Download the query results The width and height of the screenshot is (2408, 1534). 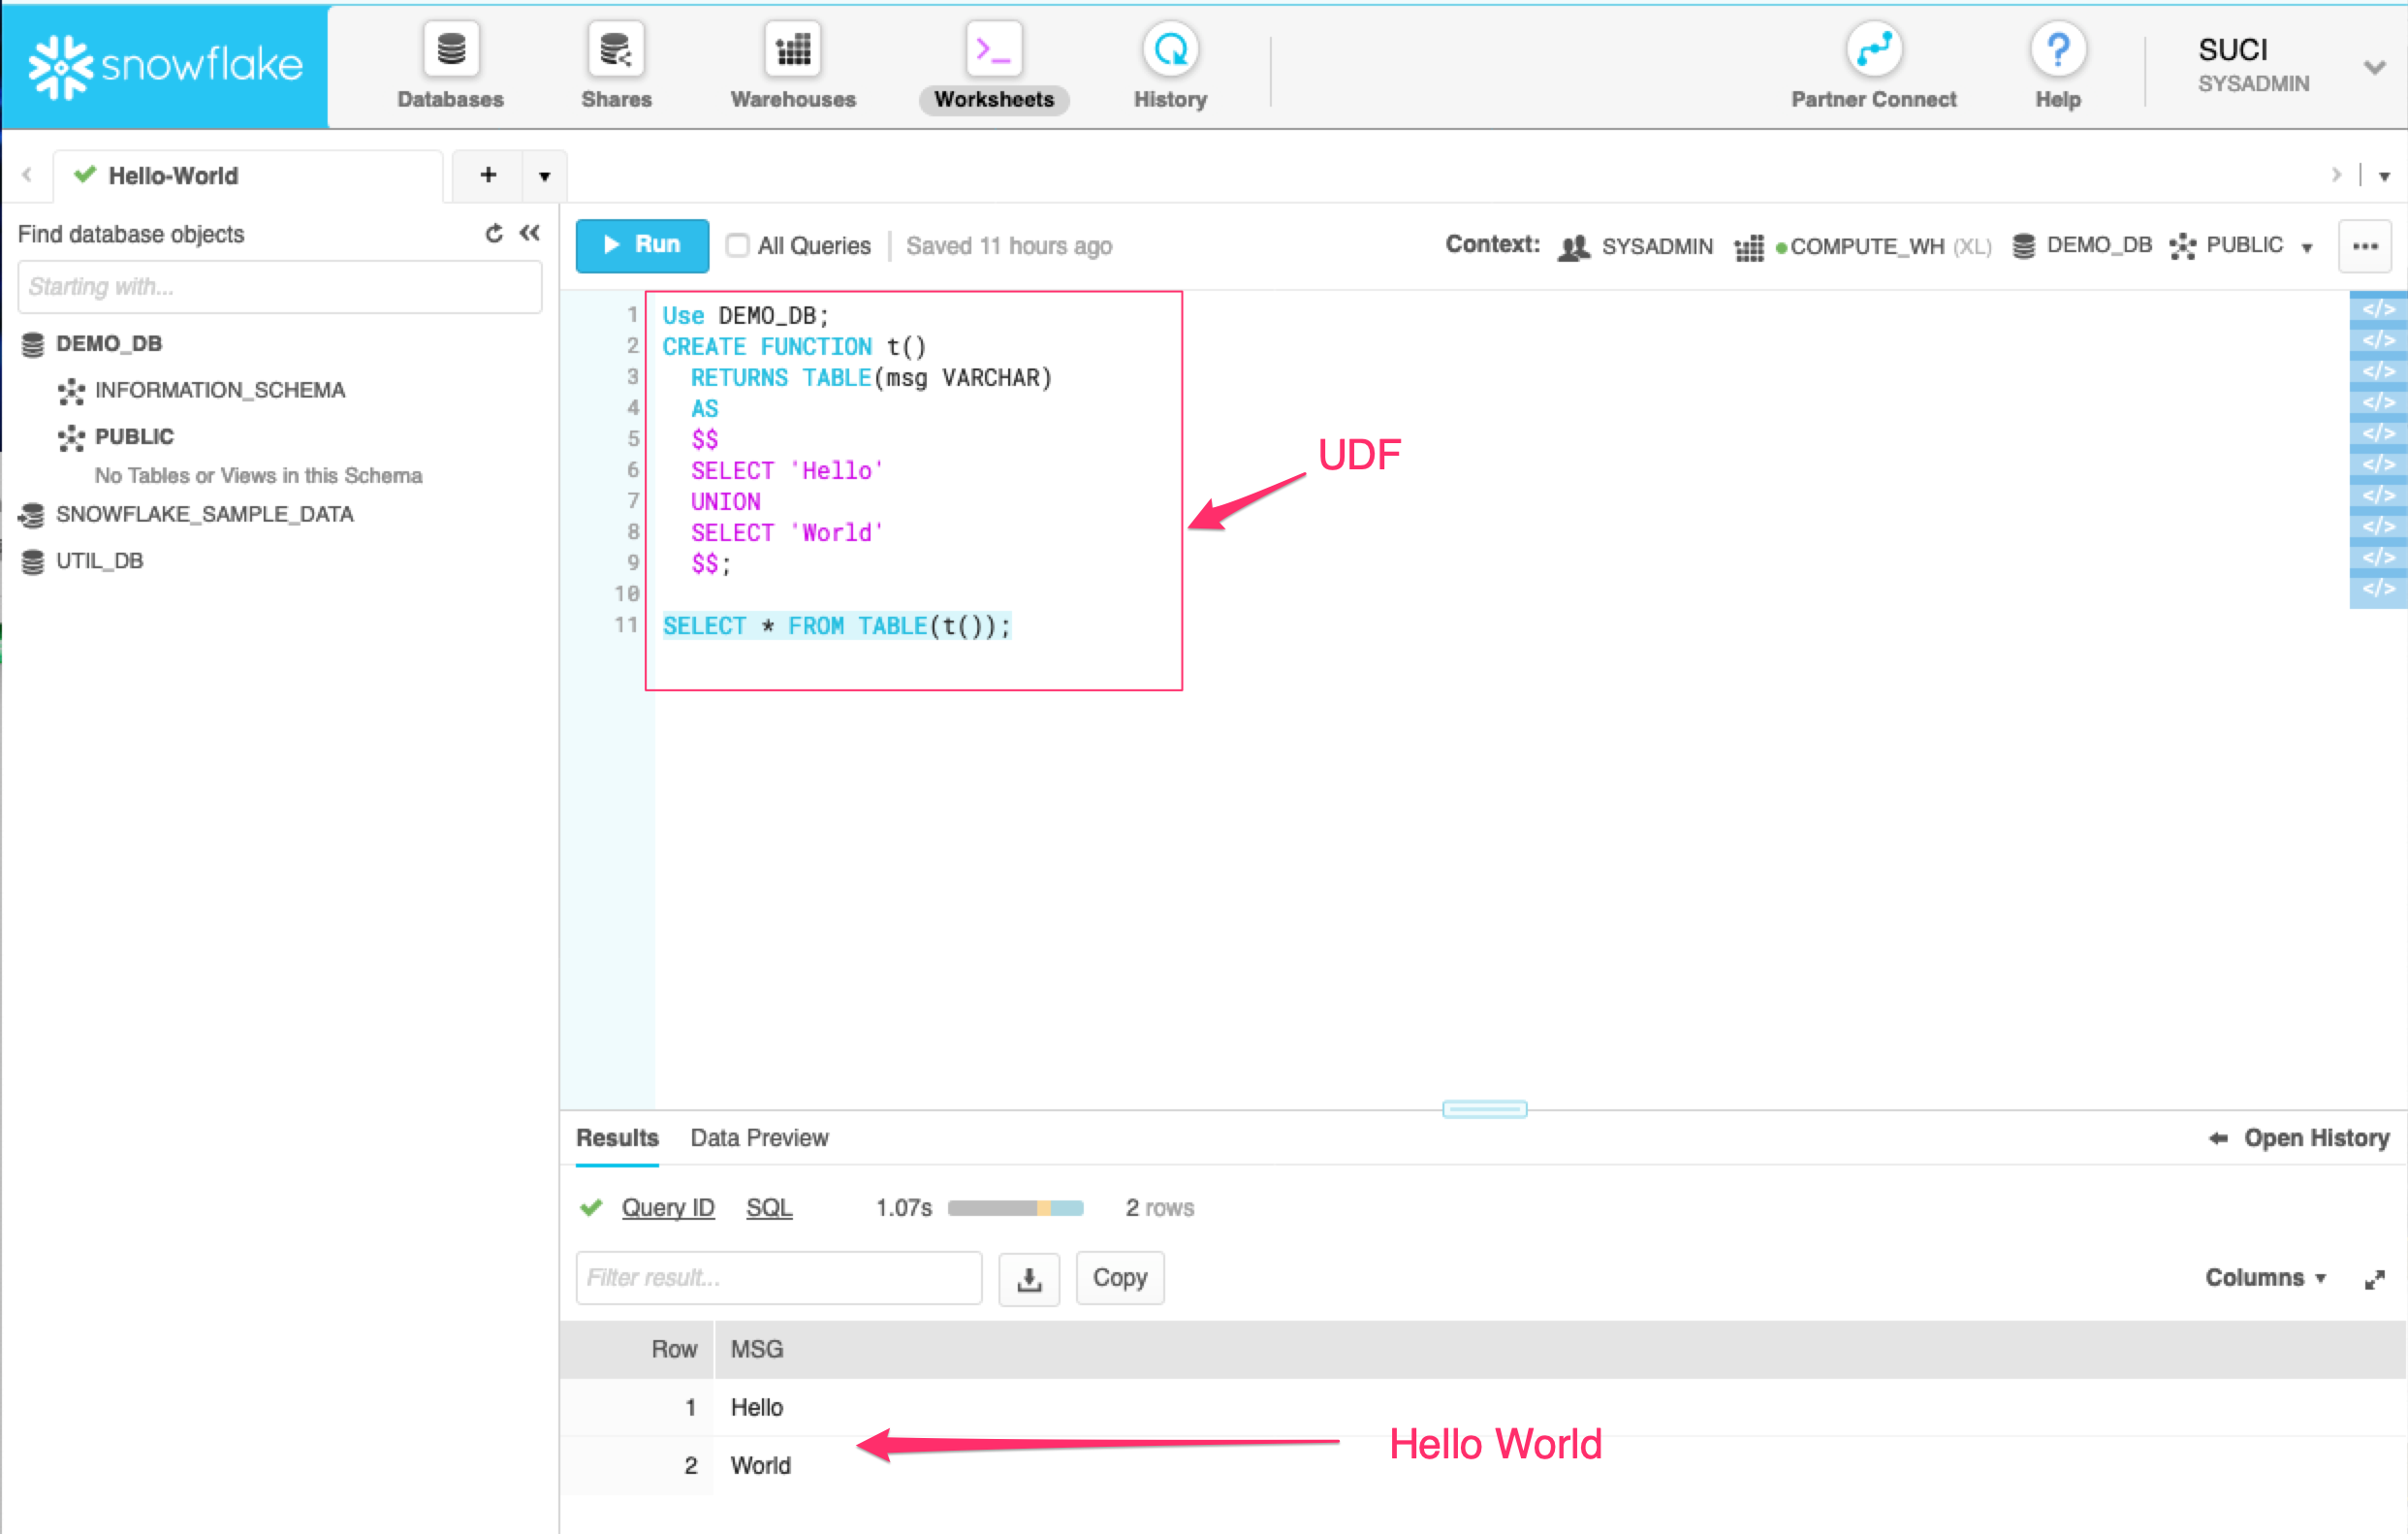1029,1278
